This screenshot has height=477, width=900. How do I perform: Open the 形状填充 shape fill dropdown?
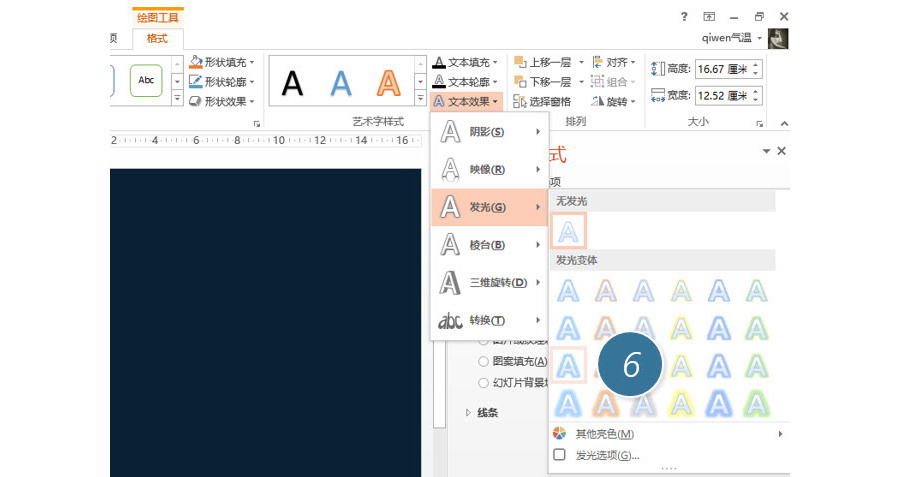[x=222, y=62]
